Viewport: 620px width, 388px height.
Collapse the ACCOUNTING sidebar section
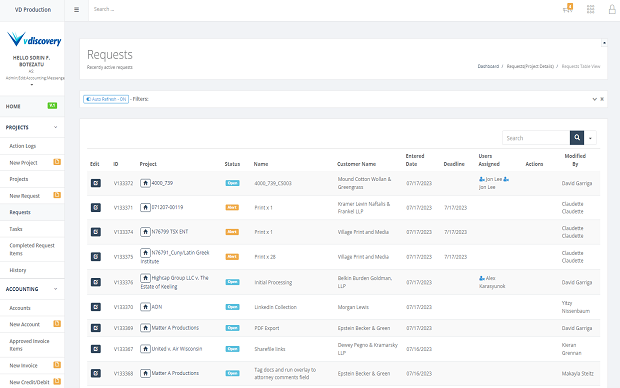pos(55,289)
